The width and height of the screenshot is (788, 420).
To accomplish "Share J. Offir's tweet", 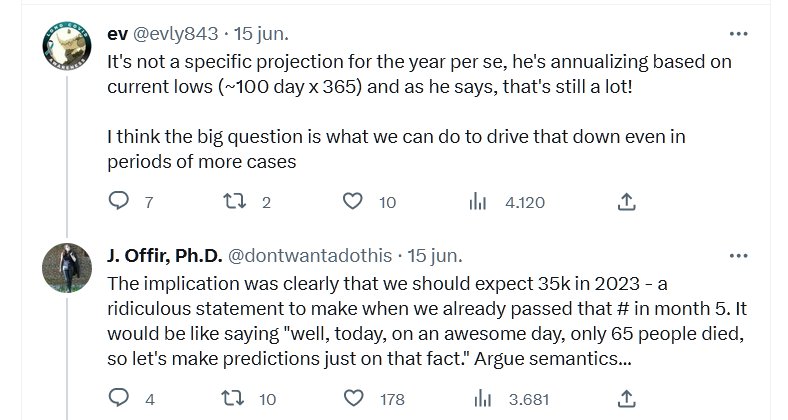I will (x=627, y=398).
